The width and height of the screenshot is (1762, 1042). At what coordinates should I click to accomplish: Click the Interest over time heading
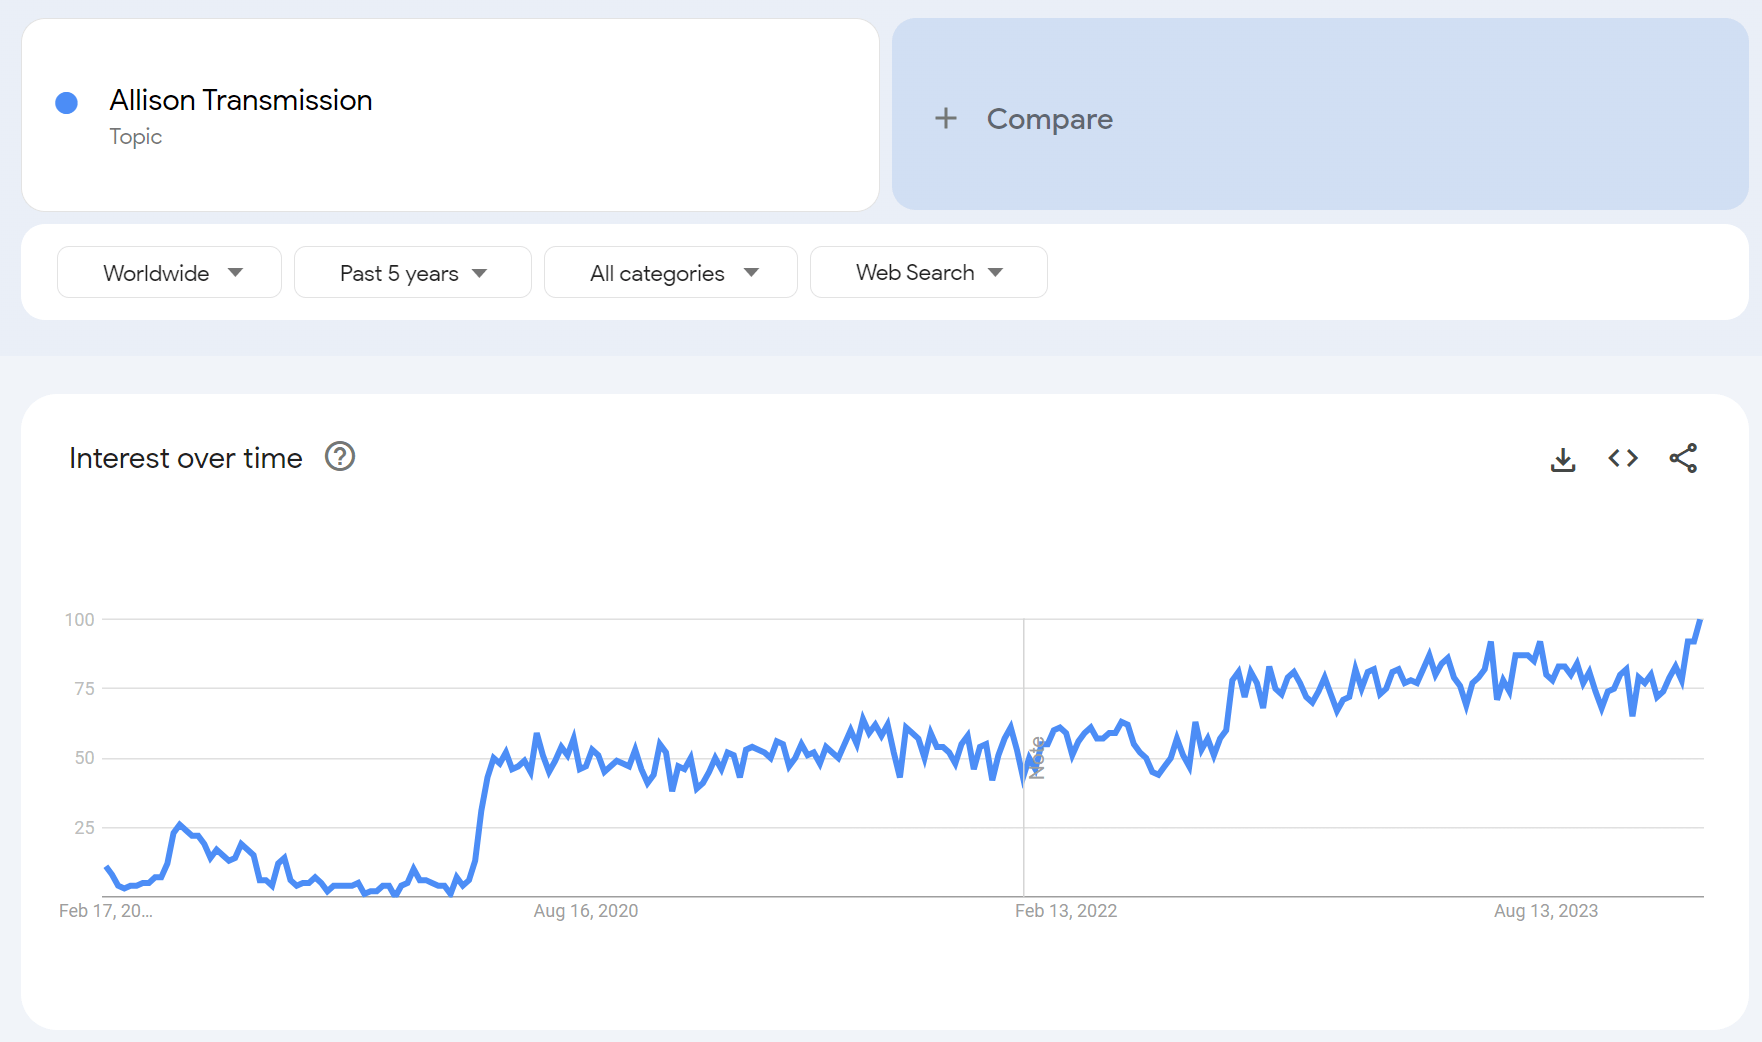(x=186, y=458)
